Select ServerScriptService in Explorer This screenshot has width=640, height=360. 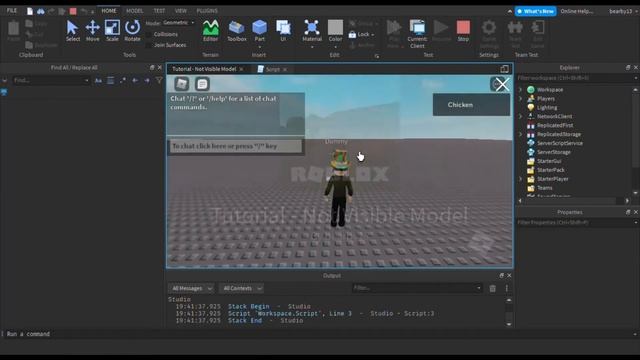[560, 143]
